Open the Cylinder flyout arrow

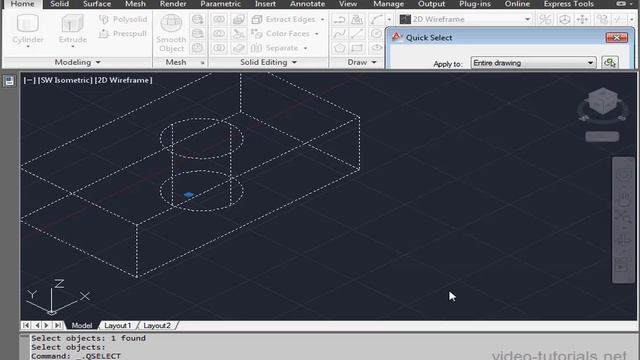click(28, 47)
